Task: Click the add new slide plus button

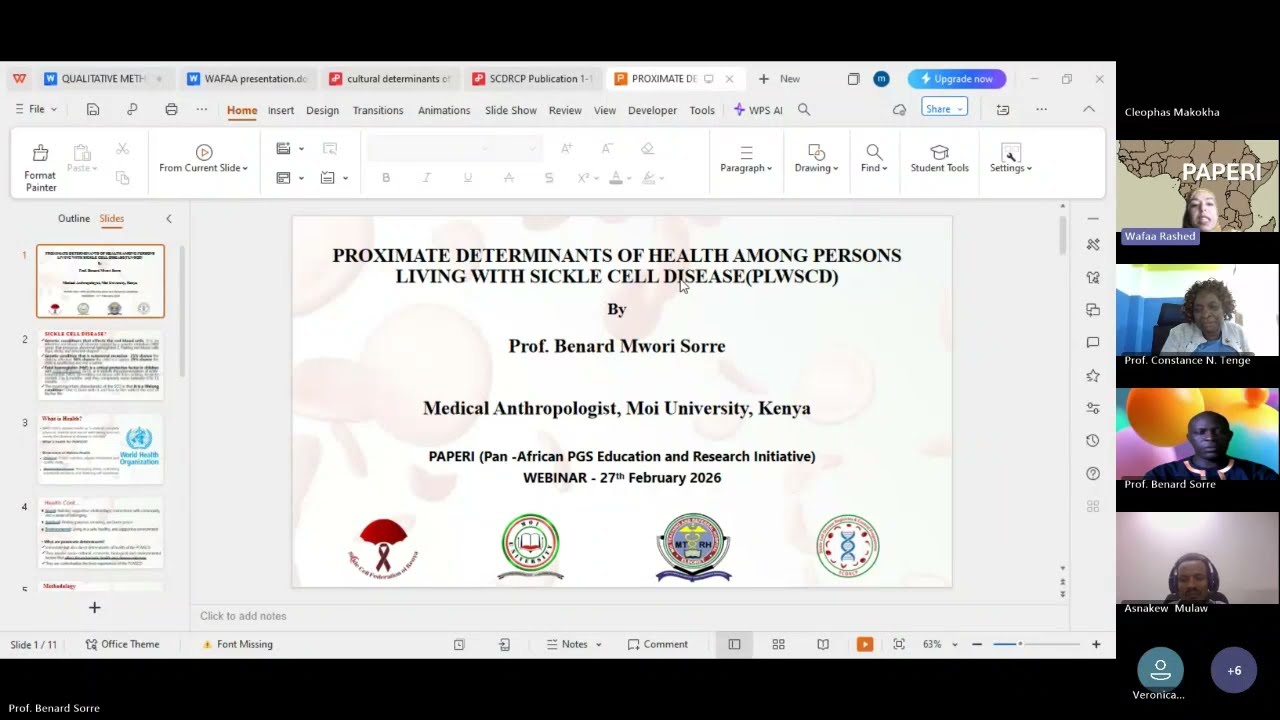Action: (94, 608)
